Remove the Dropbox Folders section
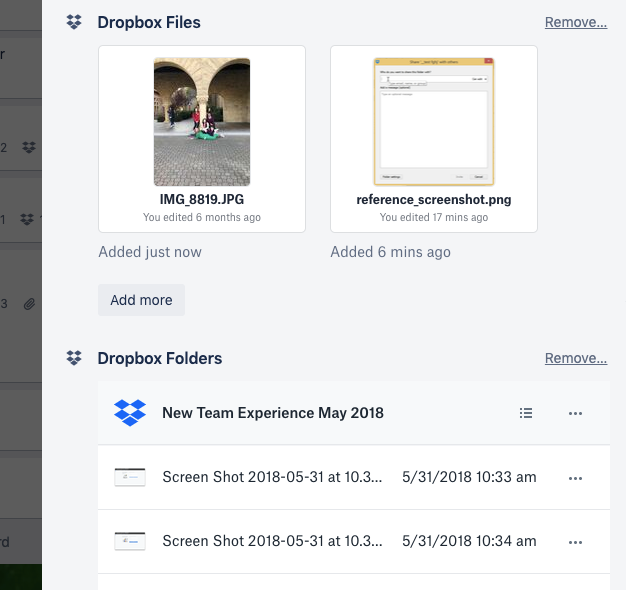Viewport: 626px width, 590px height. (576, 358)
